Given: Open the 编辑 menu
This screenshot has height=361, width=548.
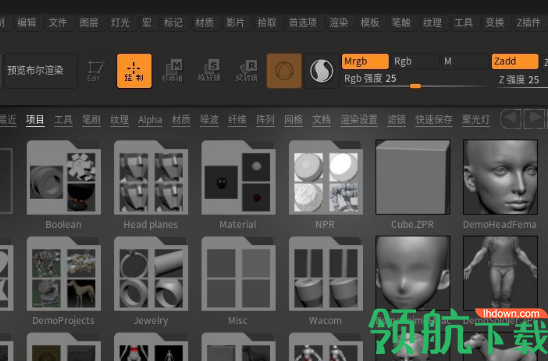Looking at the screenshot, I should (27, 23).
